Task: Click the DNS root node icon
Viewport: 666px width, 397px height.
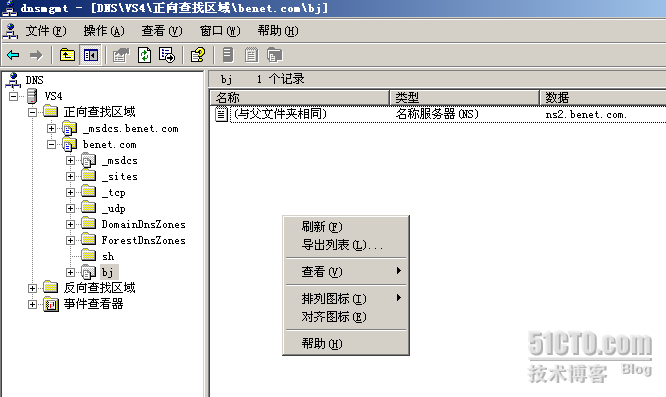Action: click(x=14, y=80)
